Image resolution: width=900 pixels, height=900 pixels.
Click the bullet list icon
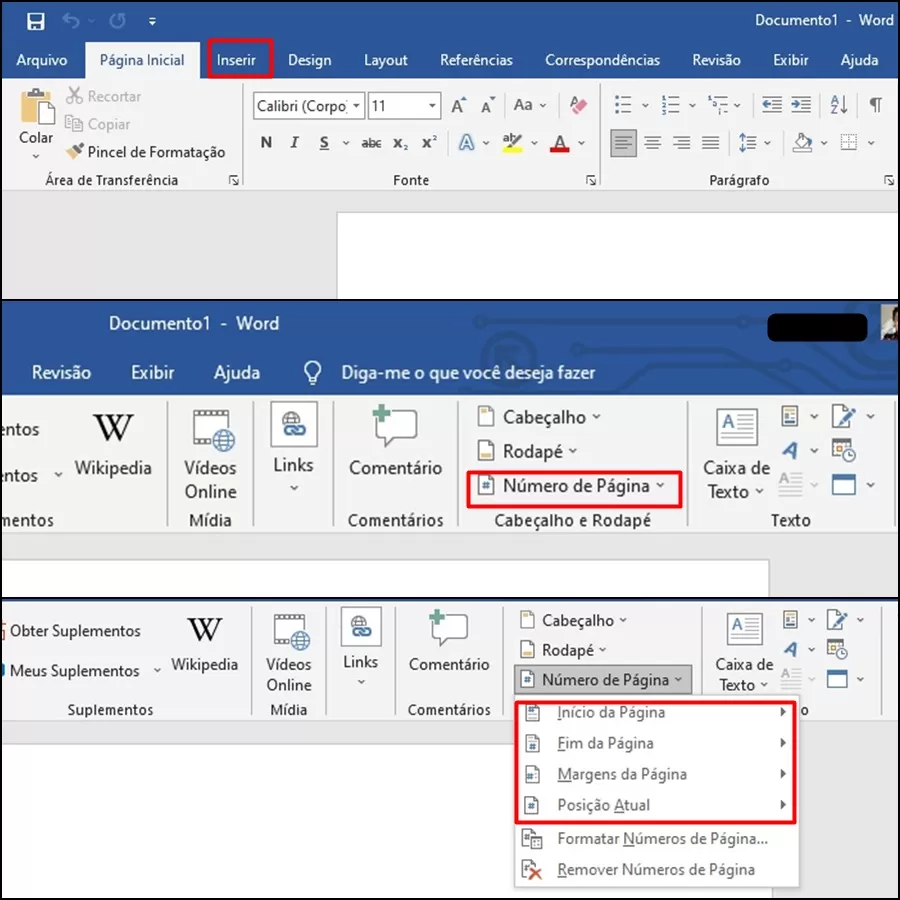pos(623,105)
